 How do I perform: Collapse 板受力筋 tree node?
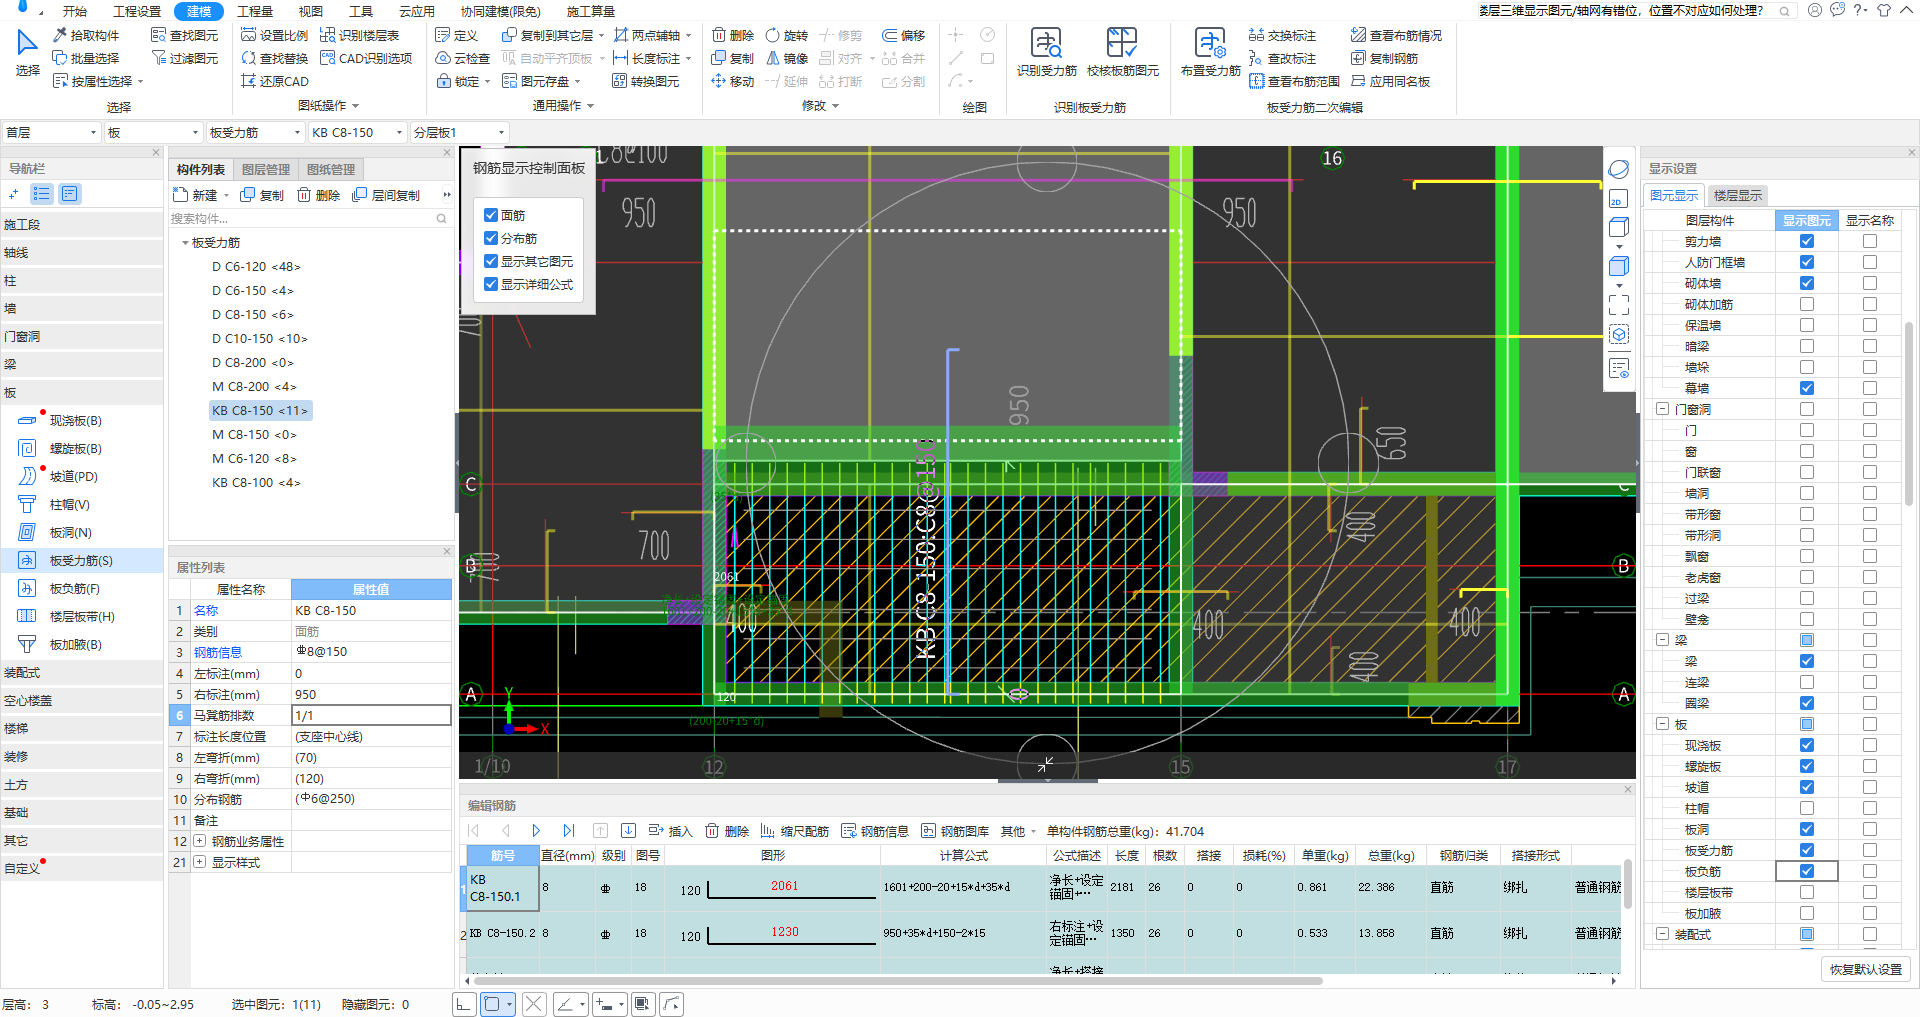tap(185, 243)
